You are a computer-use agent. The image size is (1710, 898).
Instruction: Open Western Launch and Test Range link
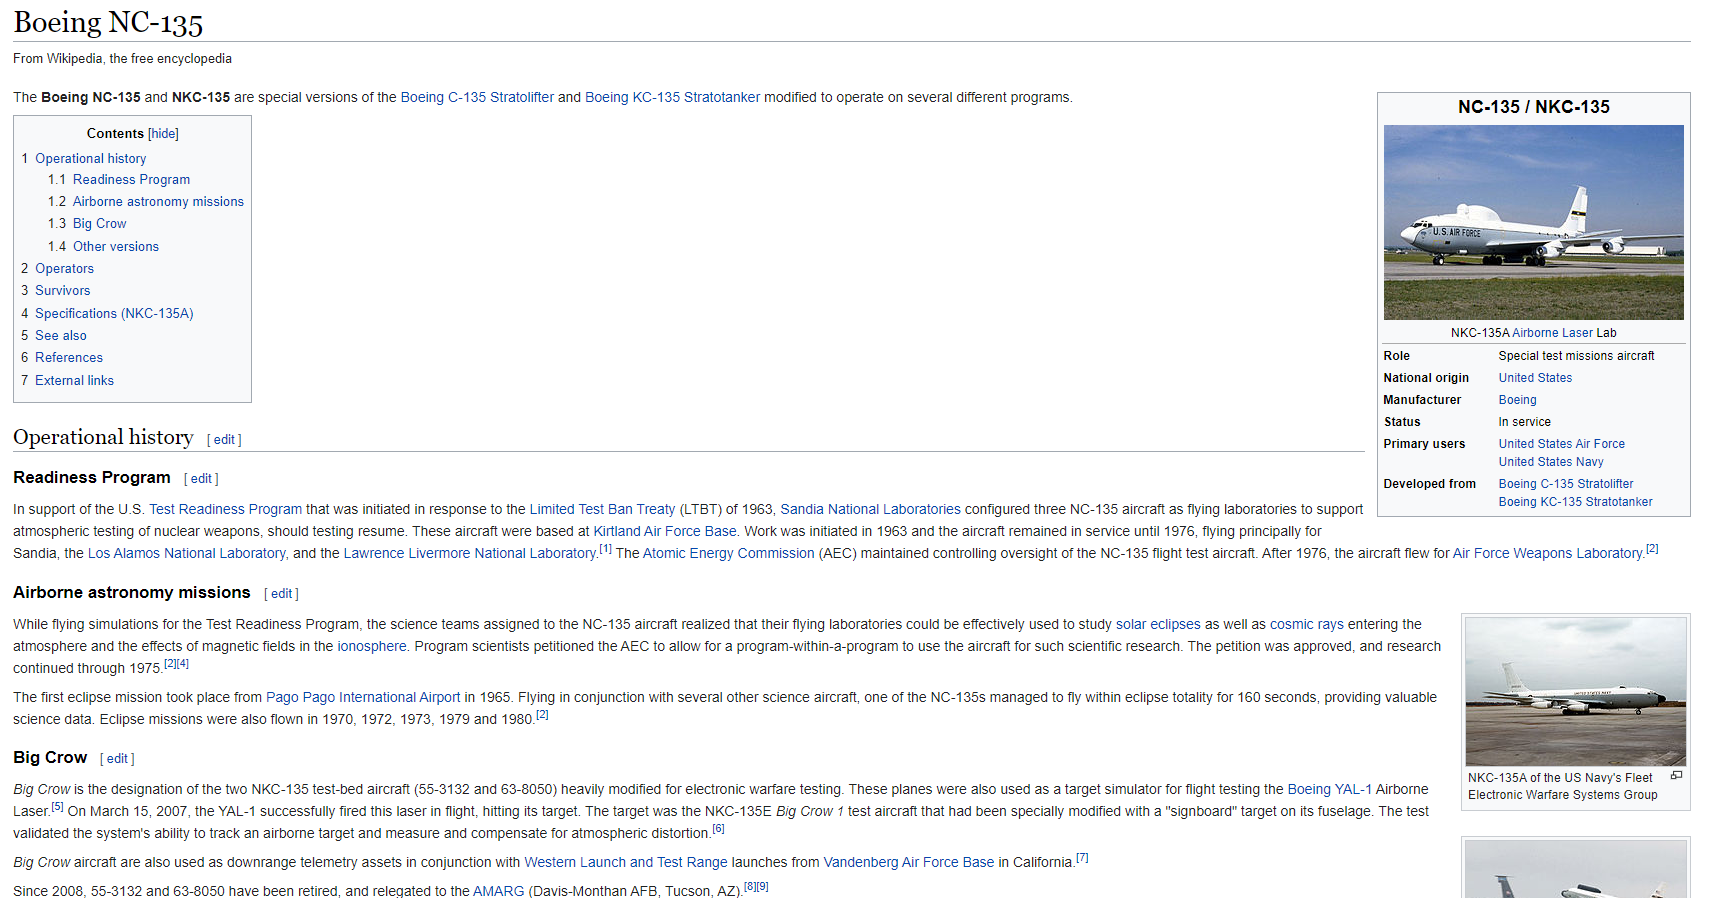tap(626, 862)
